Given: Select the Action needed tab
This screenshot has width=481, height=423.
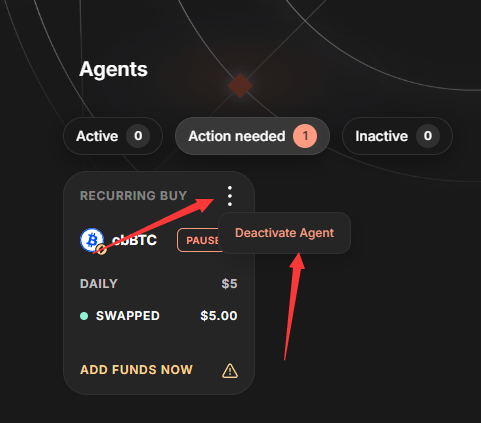Looking at the screenshot, I should click(252, 136).
